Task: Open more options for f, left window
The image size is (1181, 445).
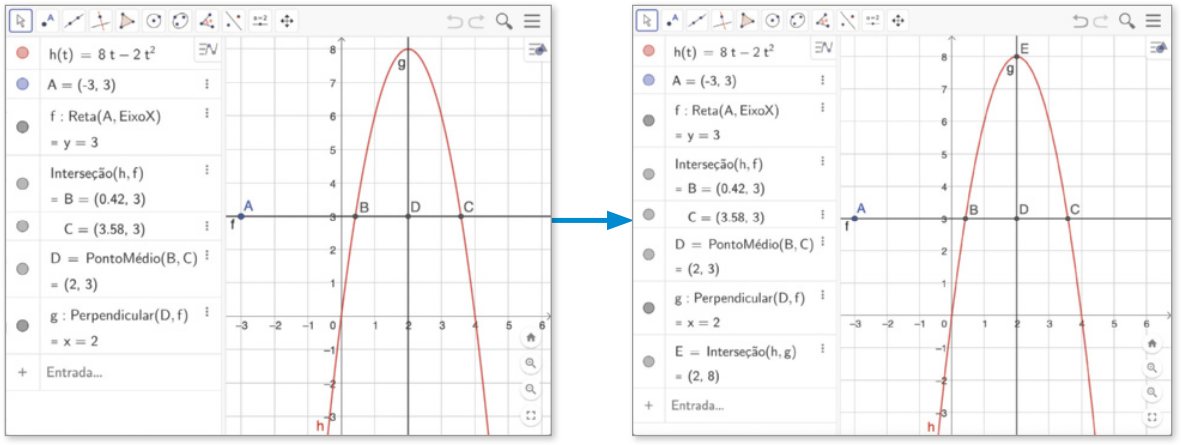Action: pos(206,113)
